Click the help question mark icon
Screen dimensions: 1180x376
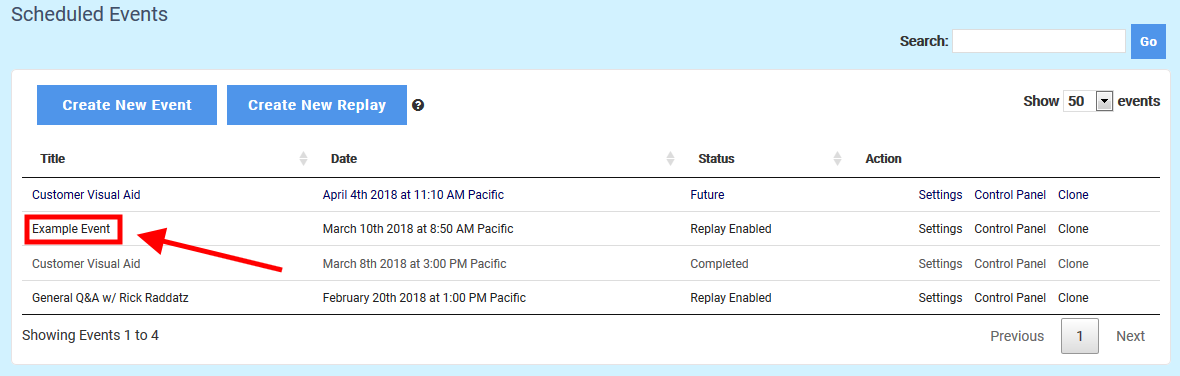pos(418,105)
